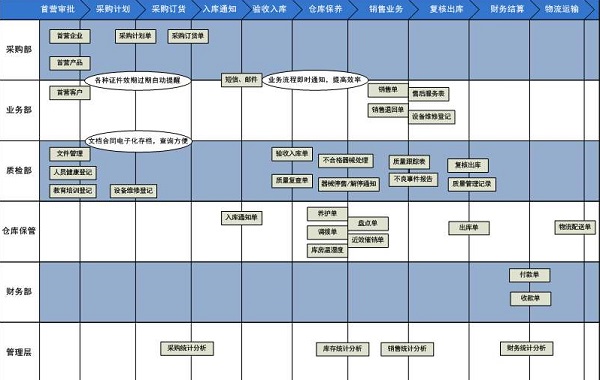This screenshot has height=380, width=600.
Task: Click the 业务流程即时通知 ellipse
Action: tap(315, 80)
